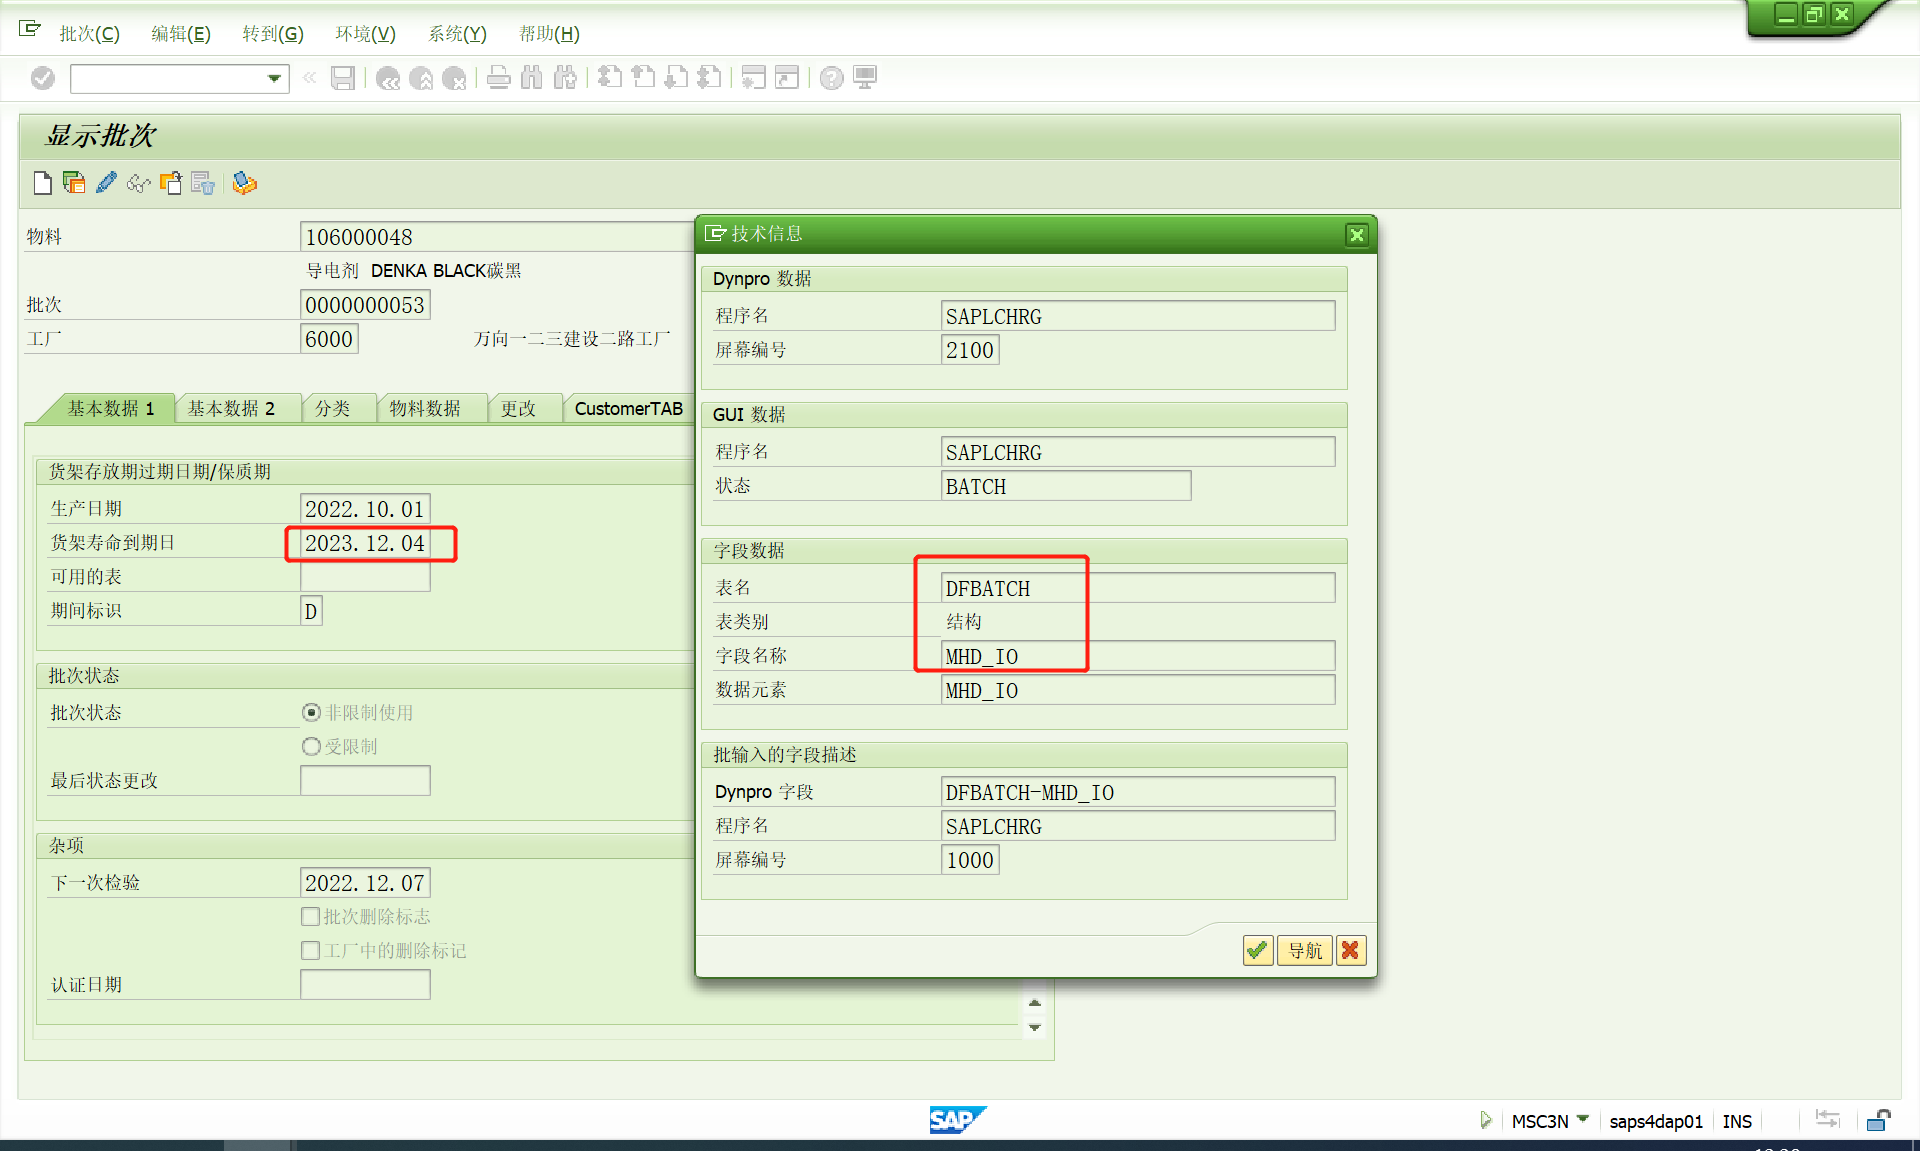Switch to the 更改 tab
The image size is (1920, 1151).
(x=518, y=408)
